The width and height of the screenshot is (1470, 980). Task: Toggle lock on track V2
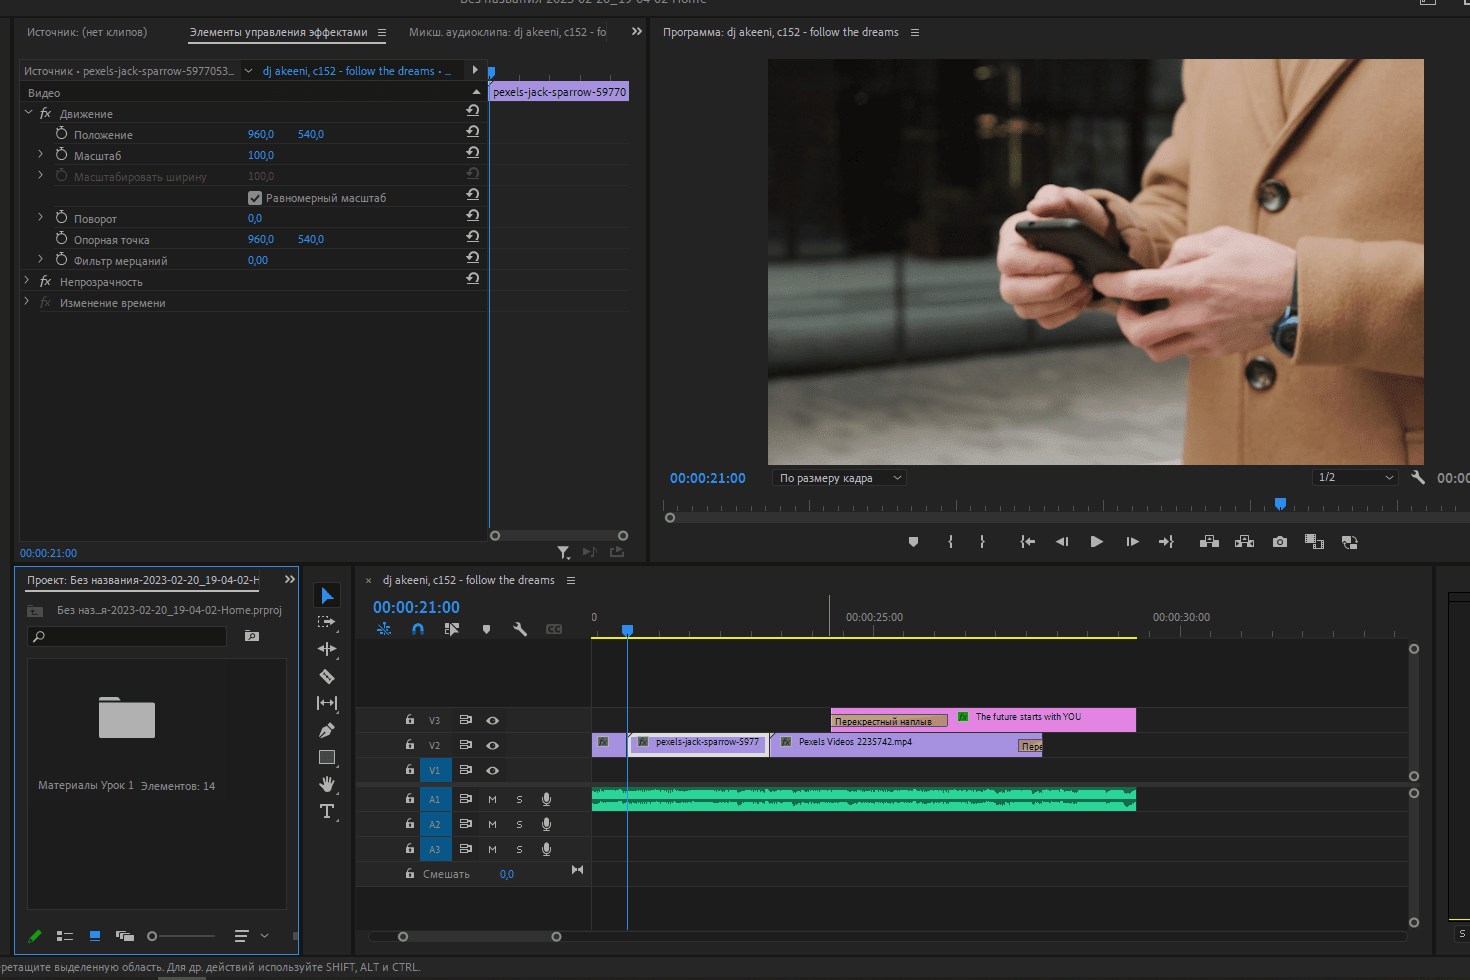coord(410,745)
